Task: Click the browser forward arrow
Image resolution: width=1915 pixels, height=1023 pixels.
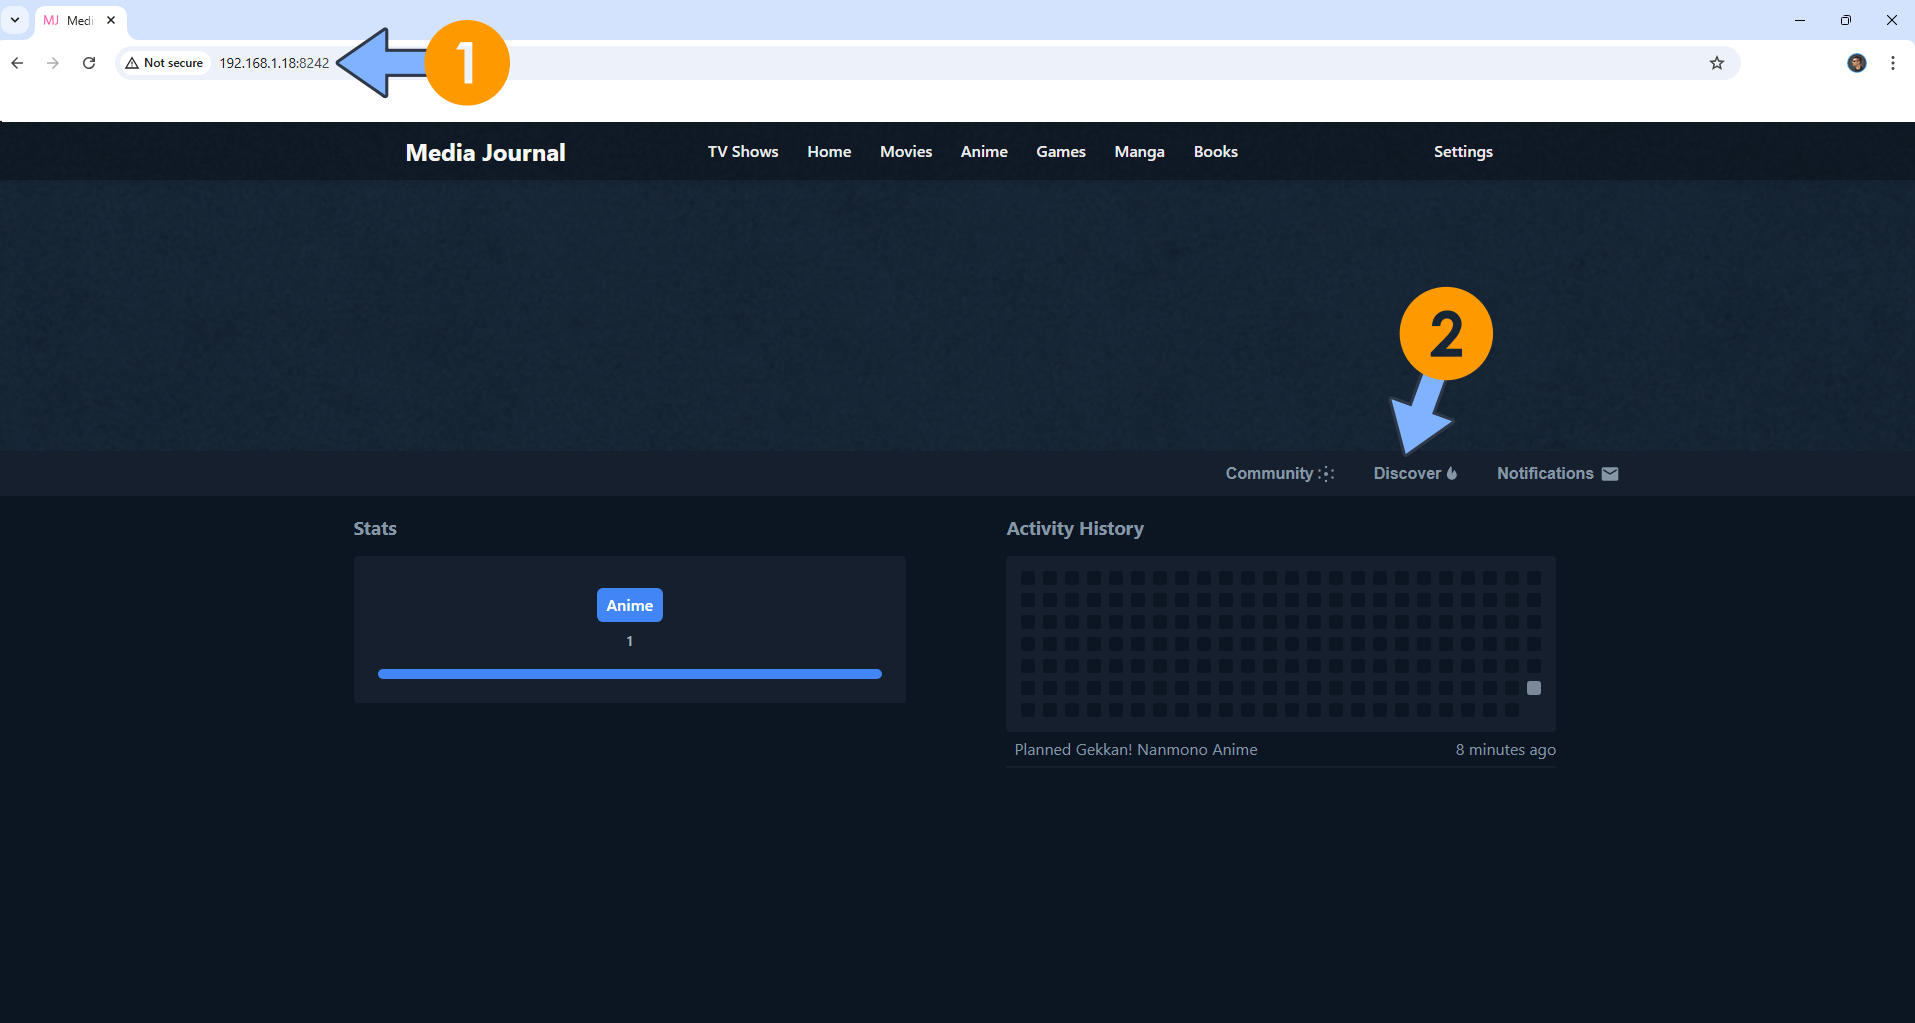Action: tap(53, 63)
